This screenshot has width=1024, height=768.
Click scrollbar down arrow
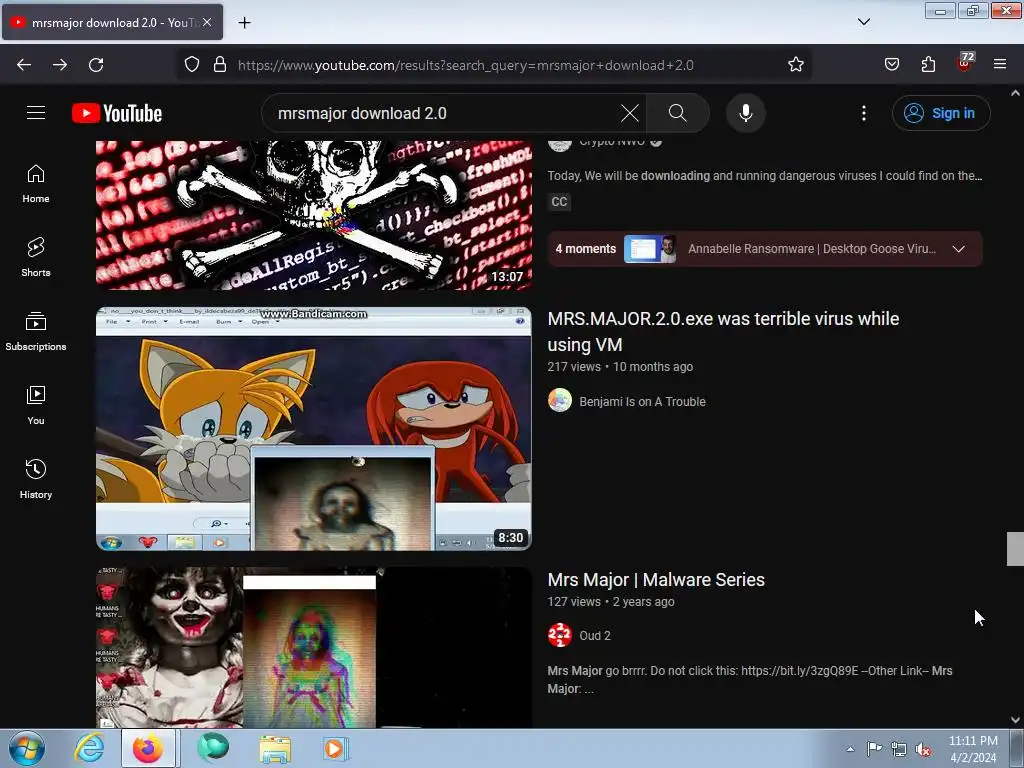point(1015,720)
